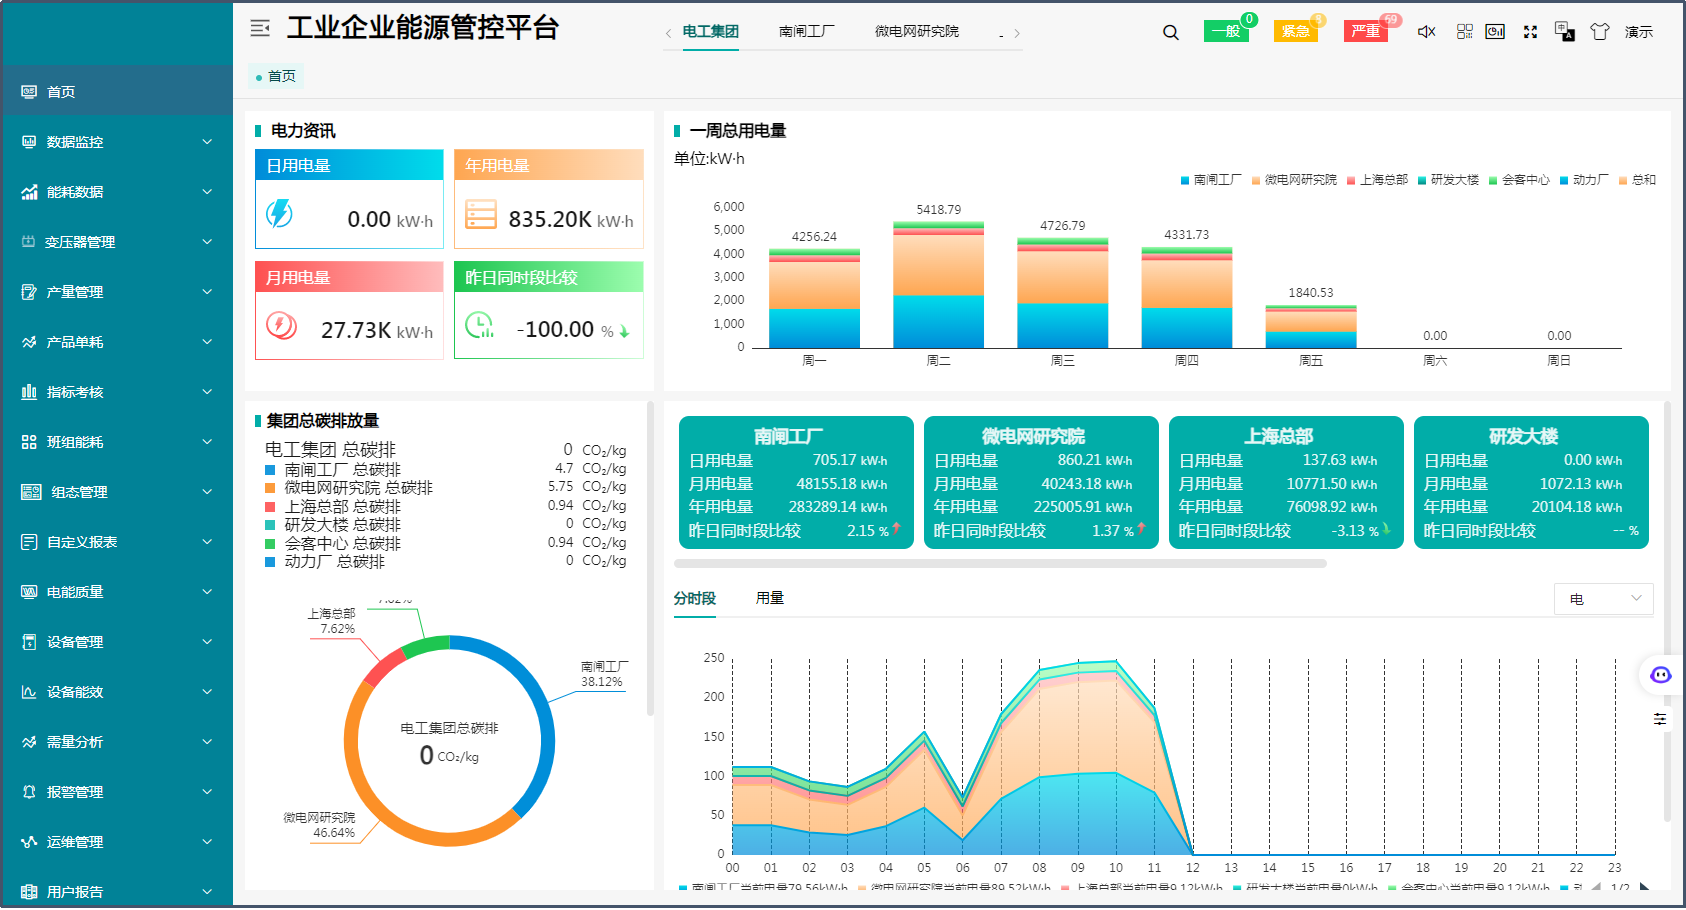Open the 南闸工厂 summary card
The height and width of the screenshot is (910, 1686).
point(796,483)
